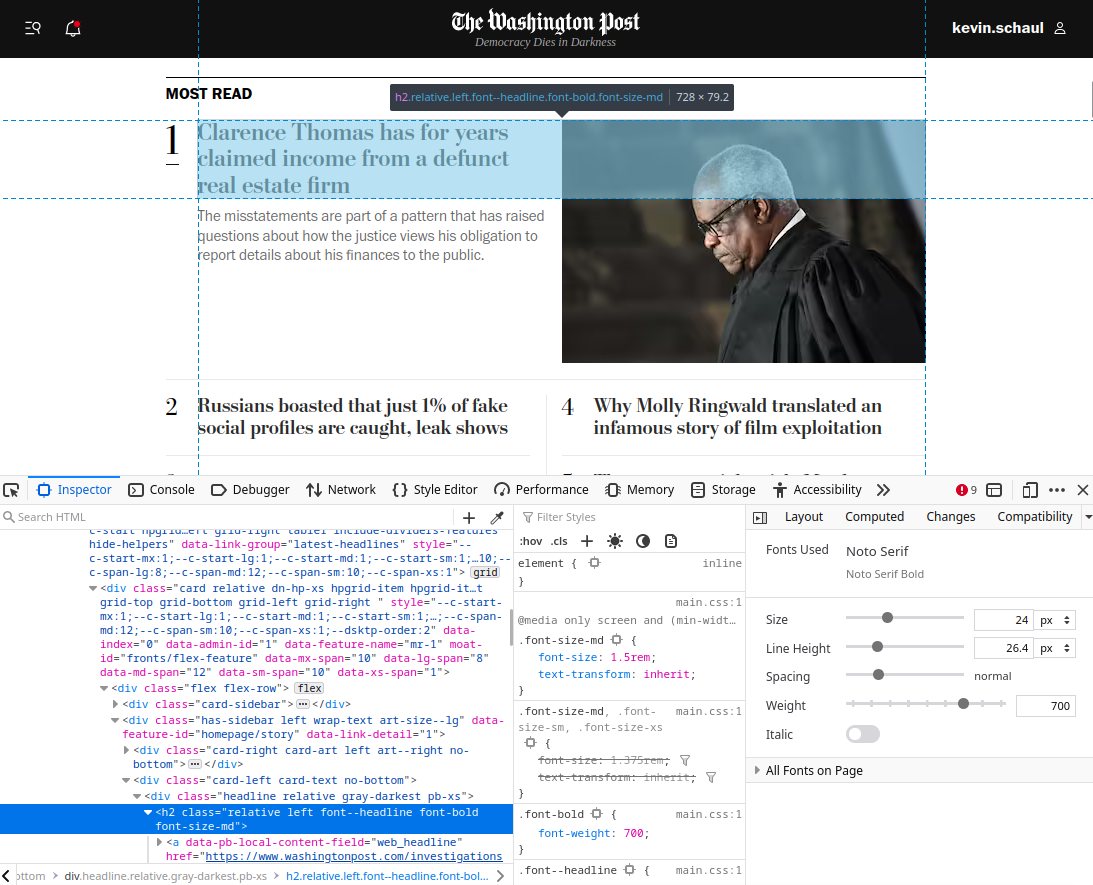Highlight elements matching .font--headline selector
The width and height of the screenshot is (1093, 885).
pyautogui.click(x=629, y=870)
